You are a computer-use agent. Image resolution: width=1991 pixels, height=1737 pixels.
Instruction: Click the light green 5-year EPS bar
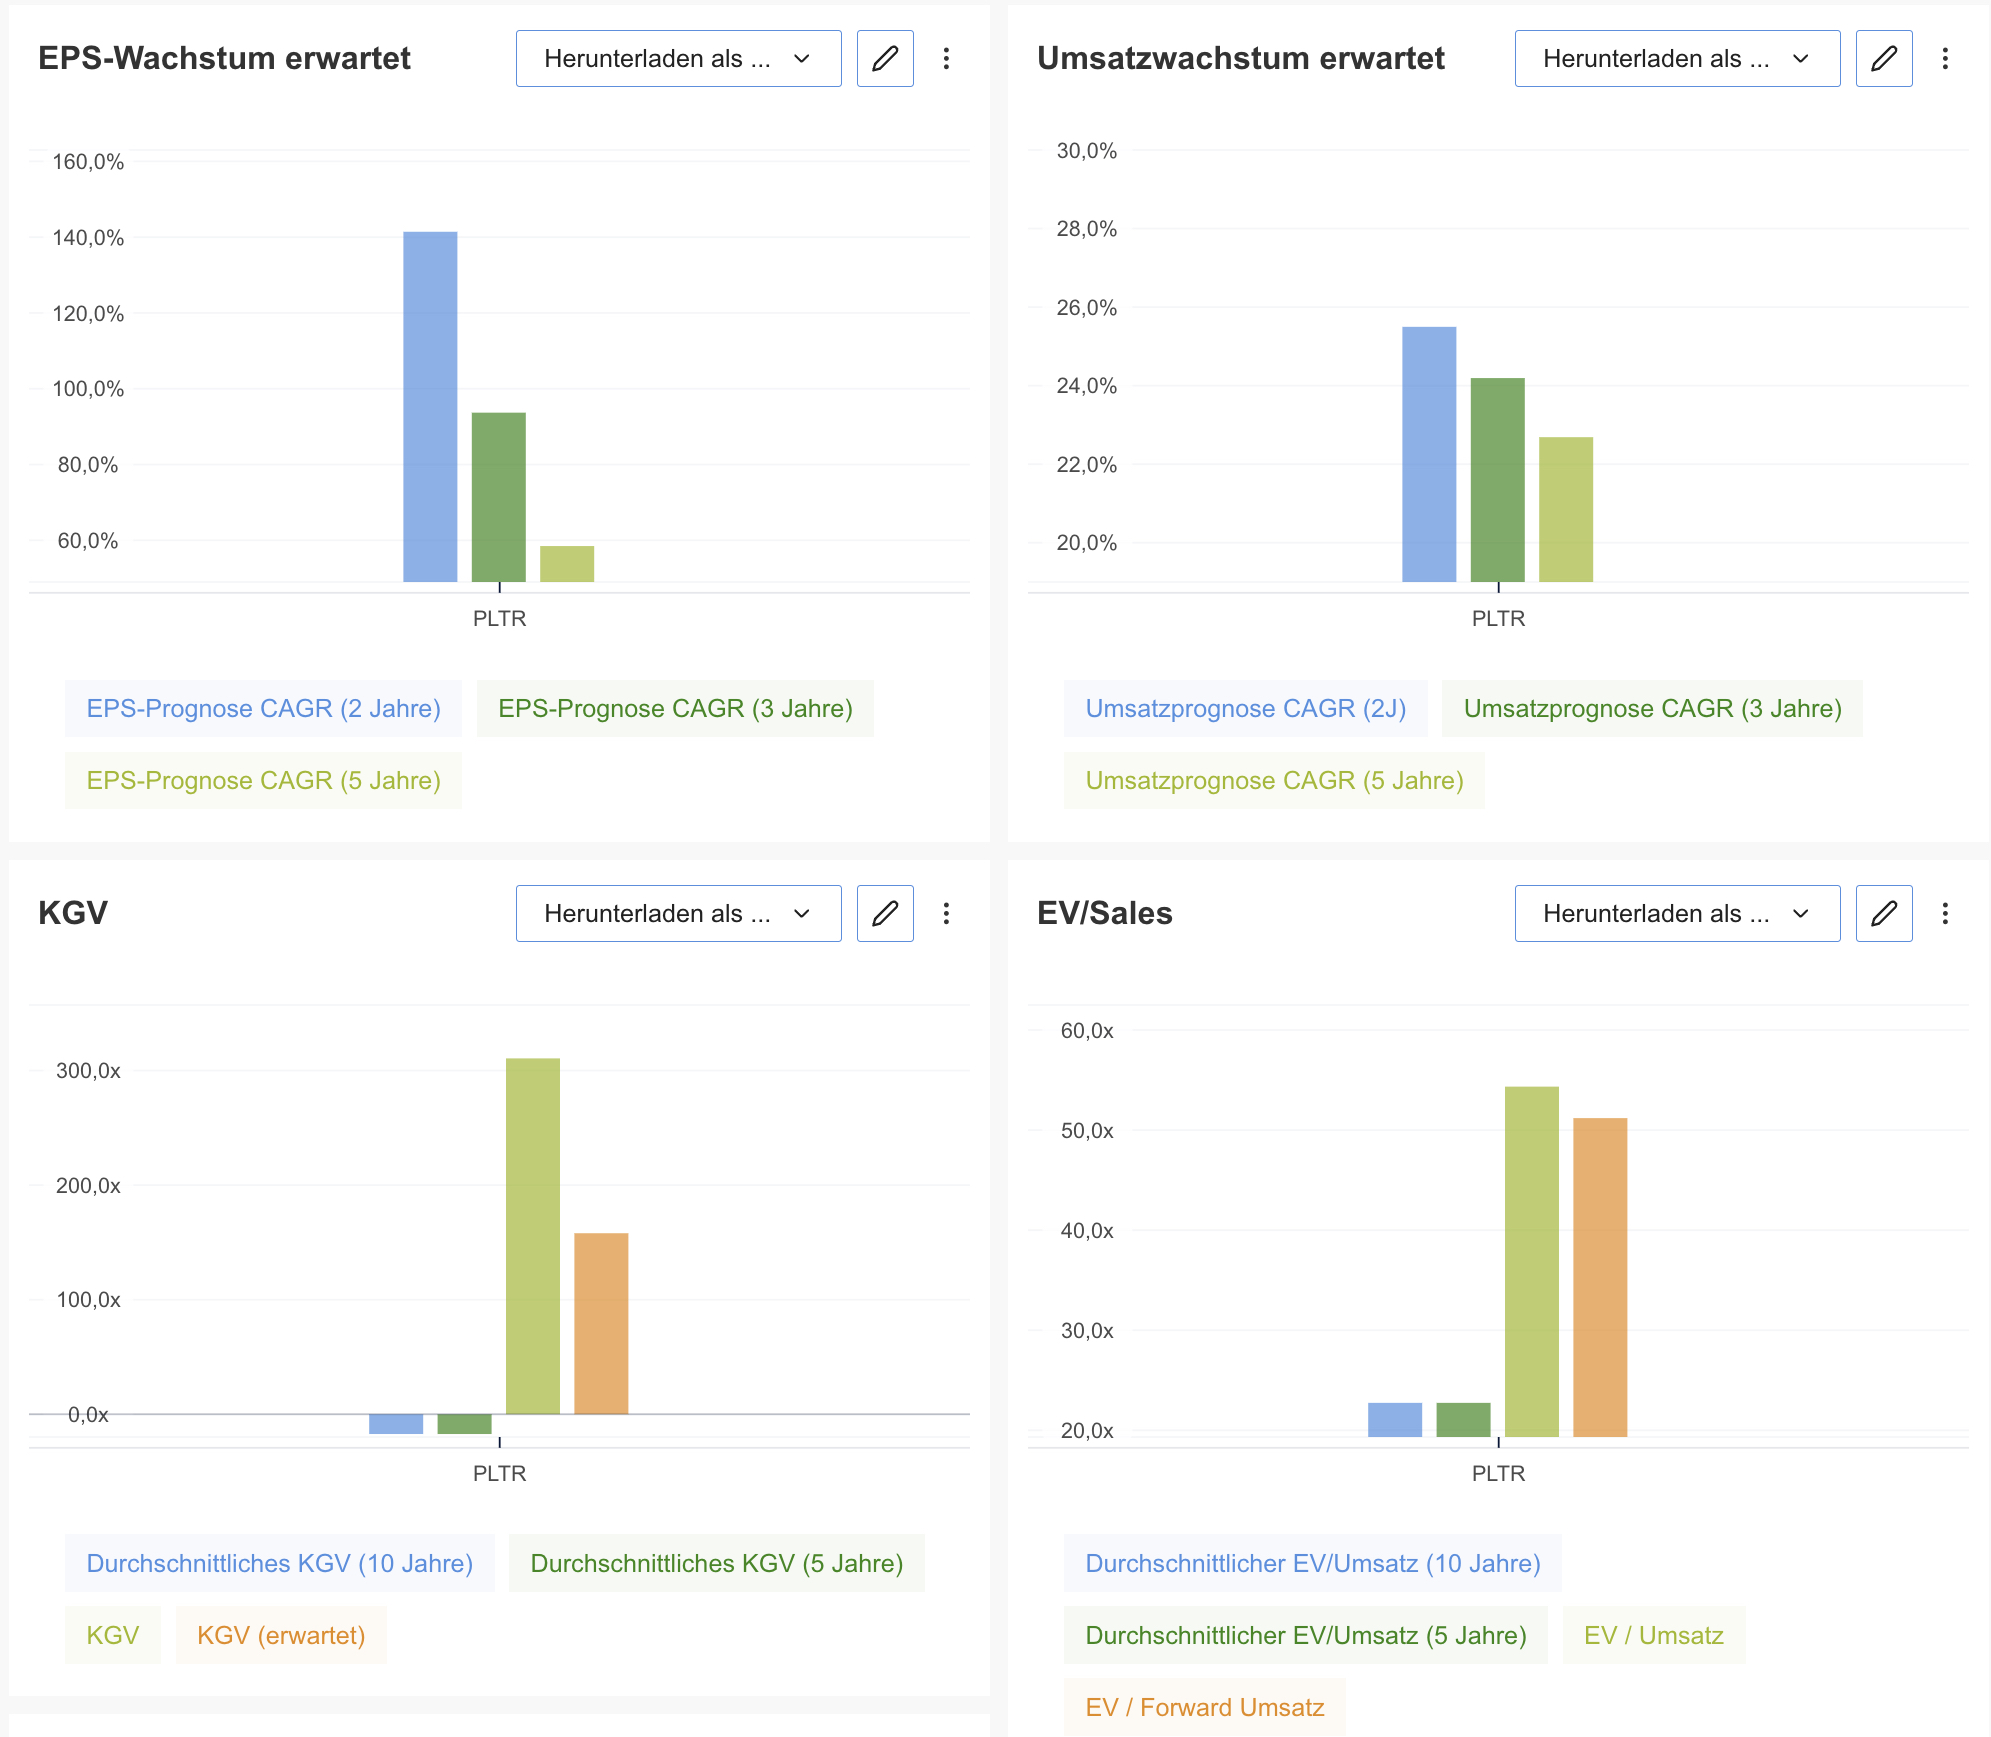[x=567, y=564]
